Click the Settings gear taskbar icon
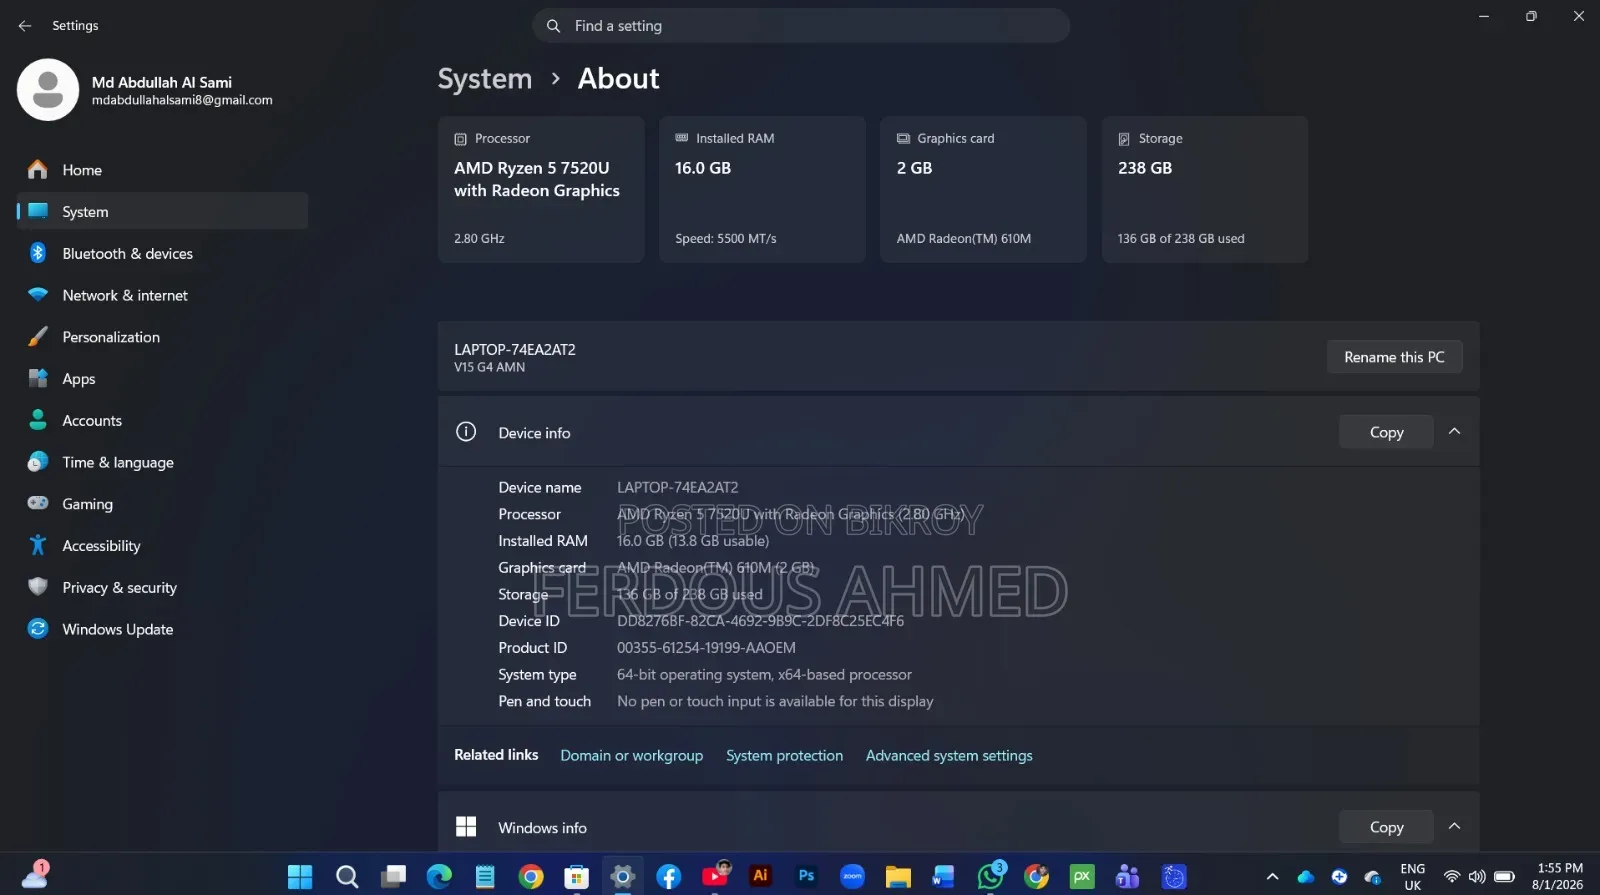This screenshot has width=1600, height=895. tap(623, 877)
